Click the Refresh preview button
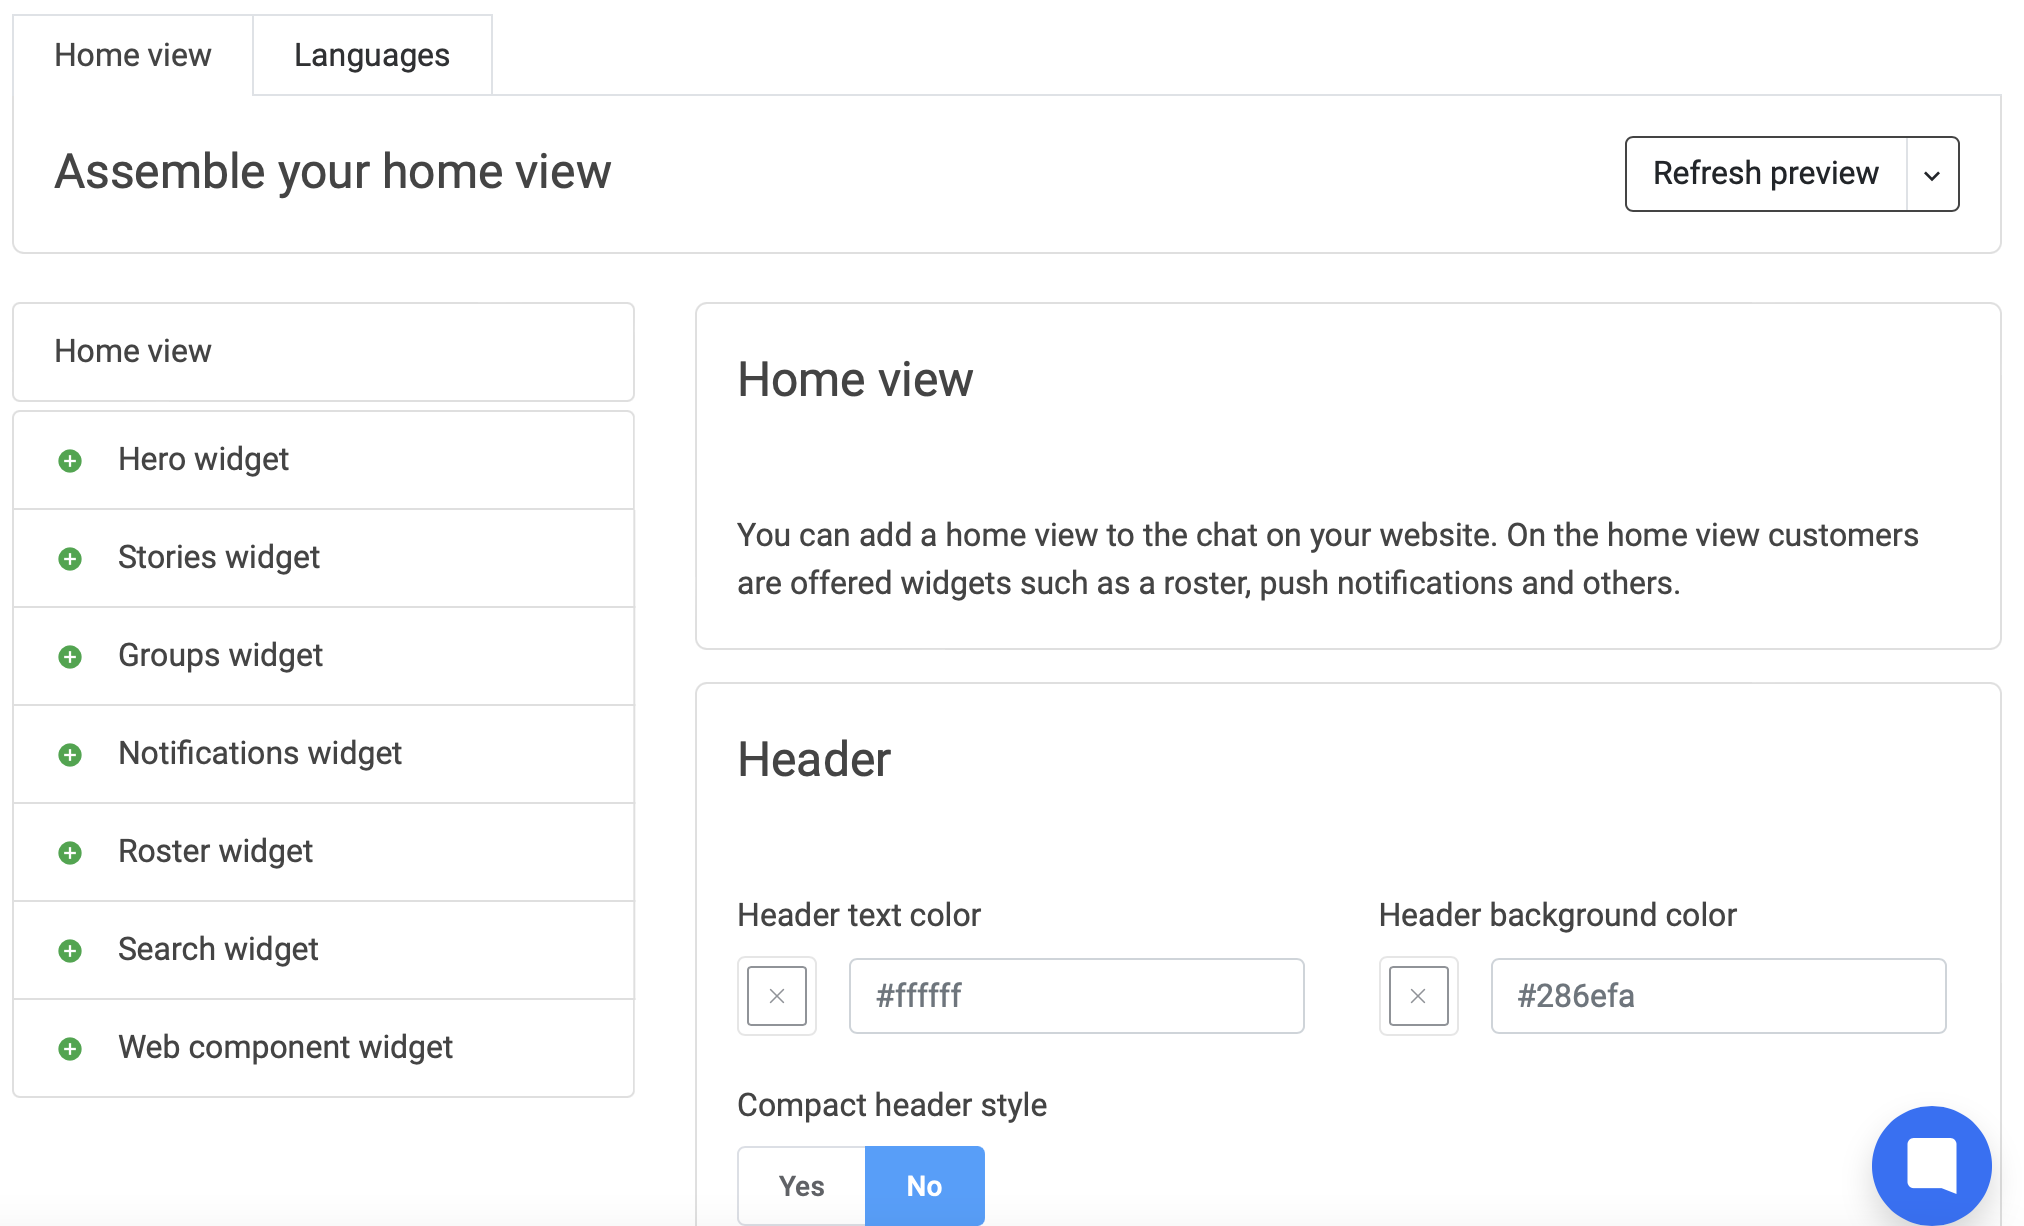The width and height of the screenshot is (2024, 1226). (x=1765, y=174)
